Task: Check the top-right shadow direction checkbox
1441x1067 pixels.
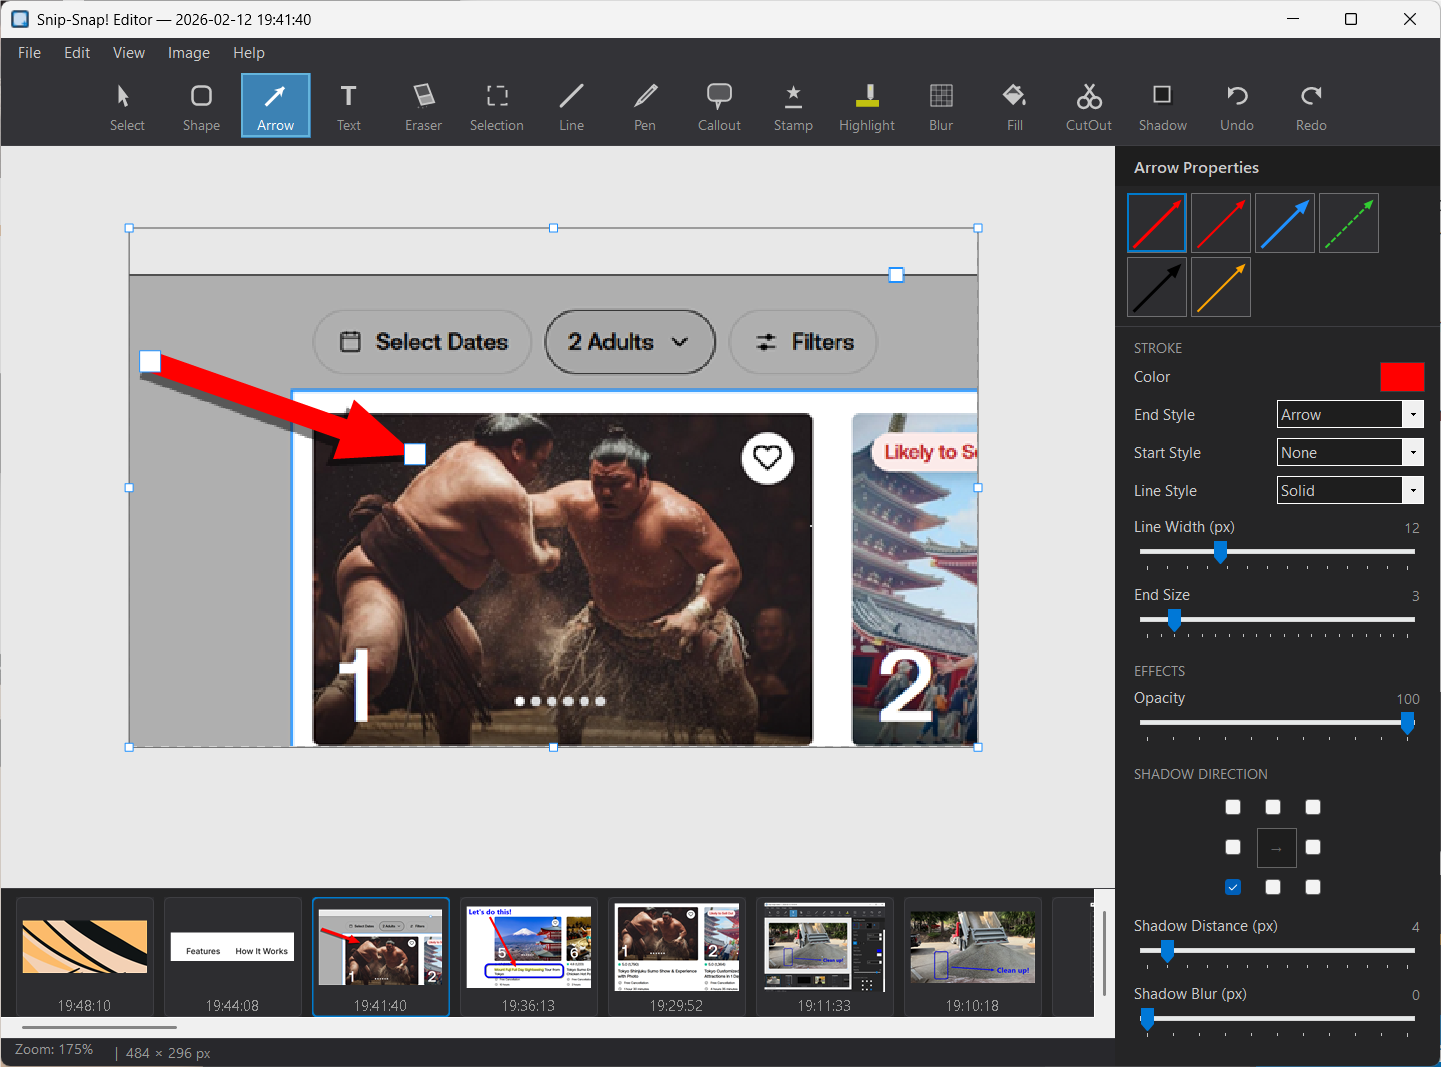Action: pyautogui.click(x=1313, y=807)
